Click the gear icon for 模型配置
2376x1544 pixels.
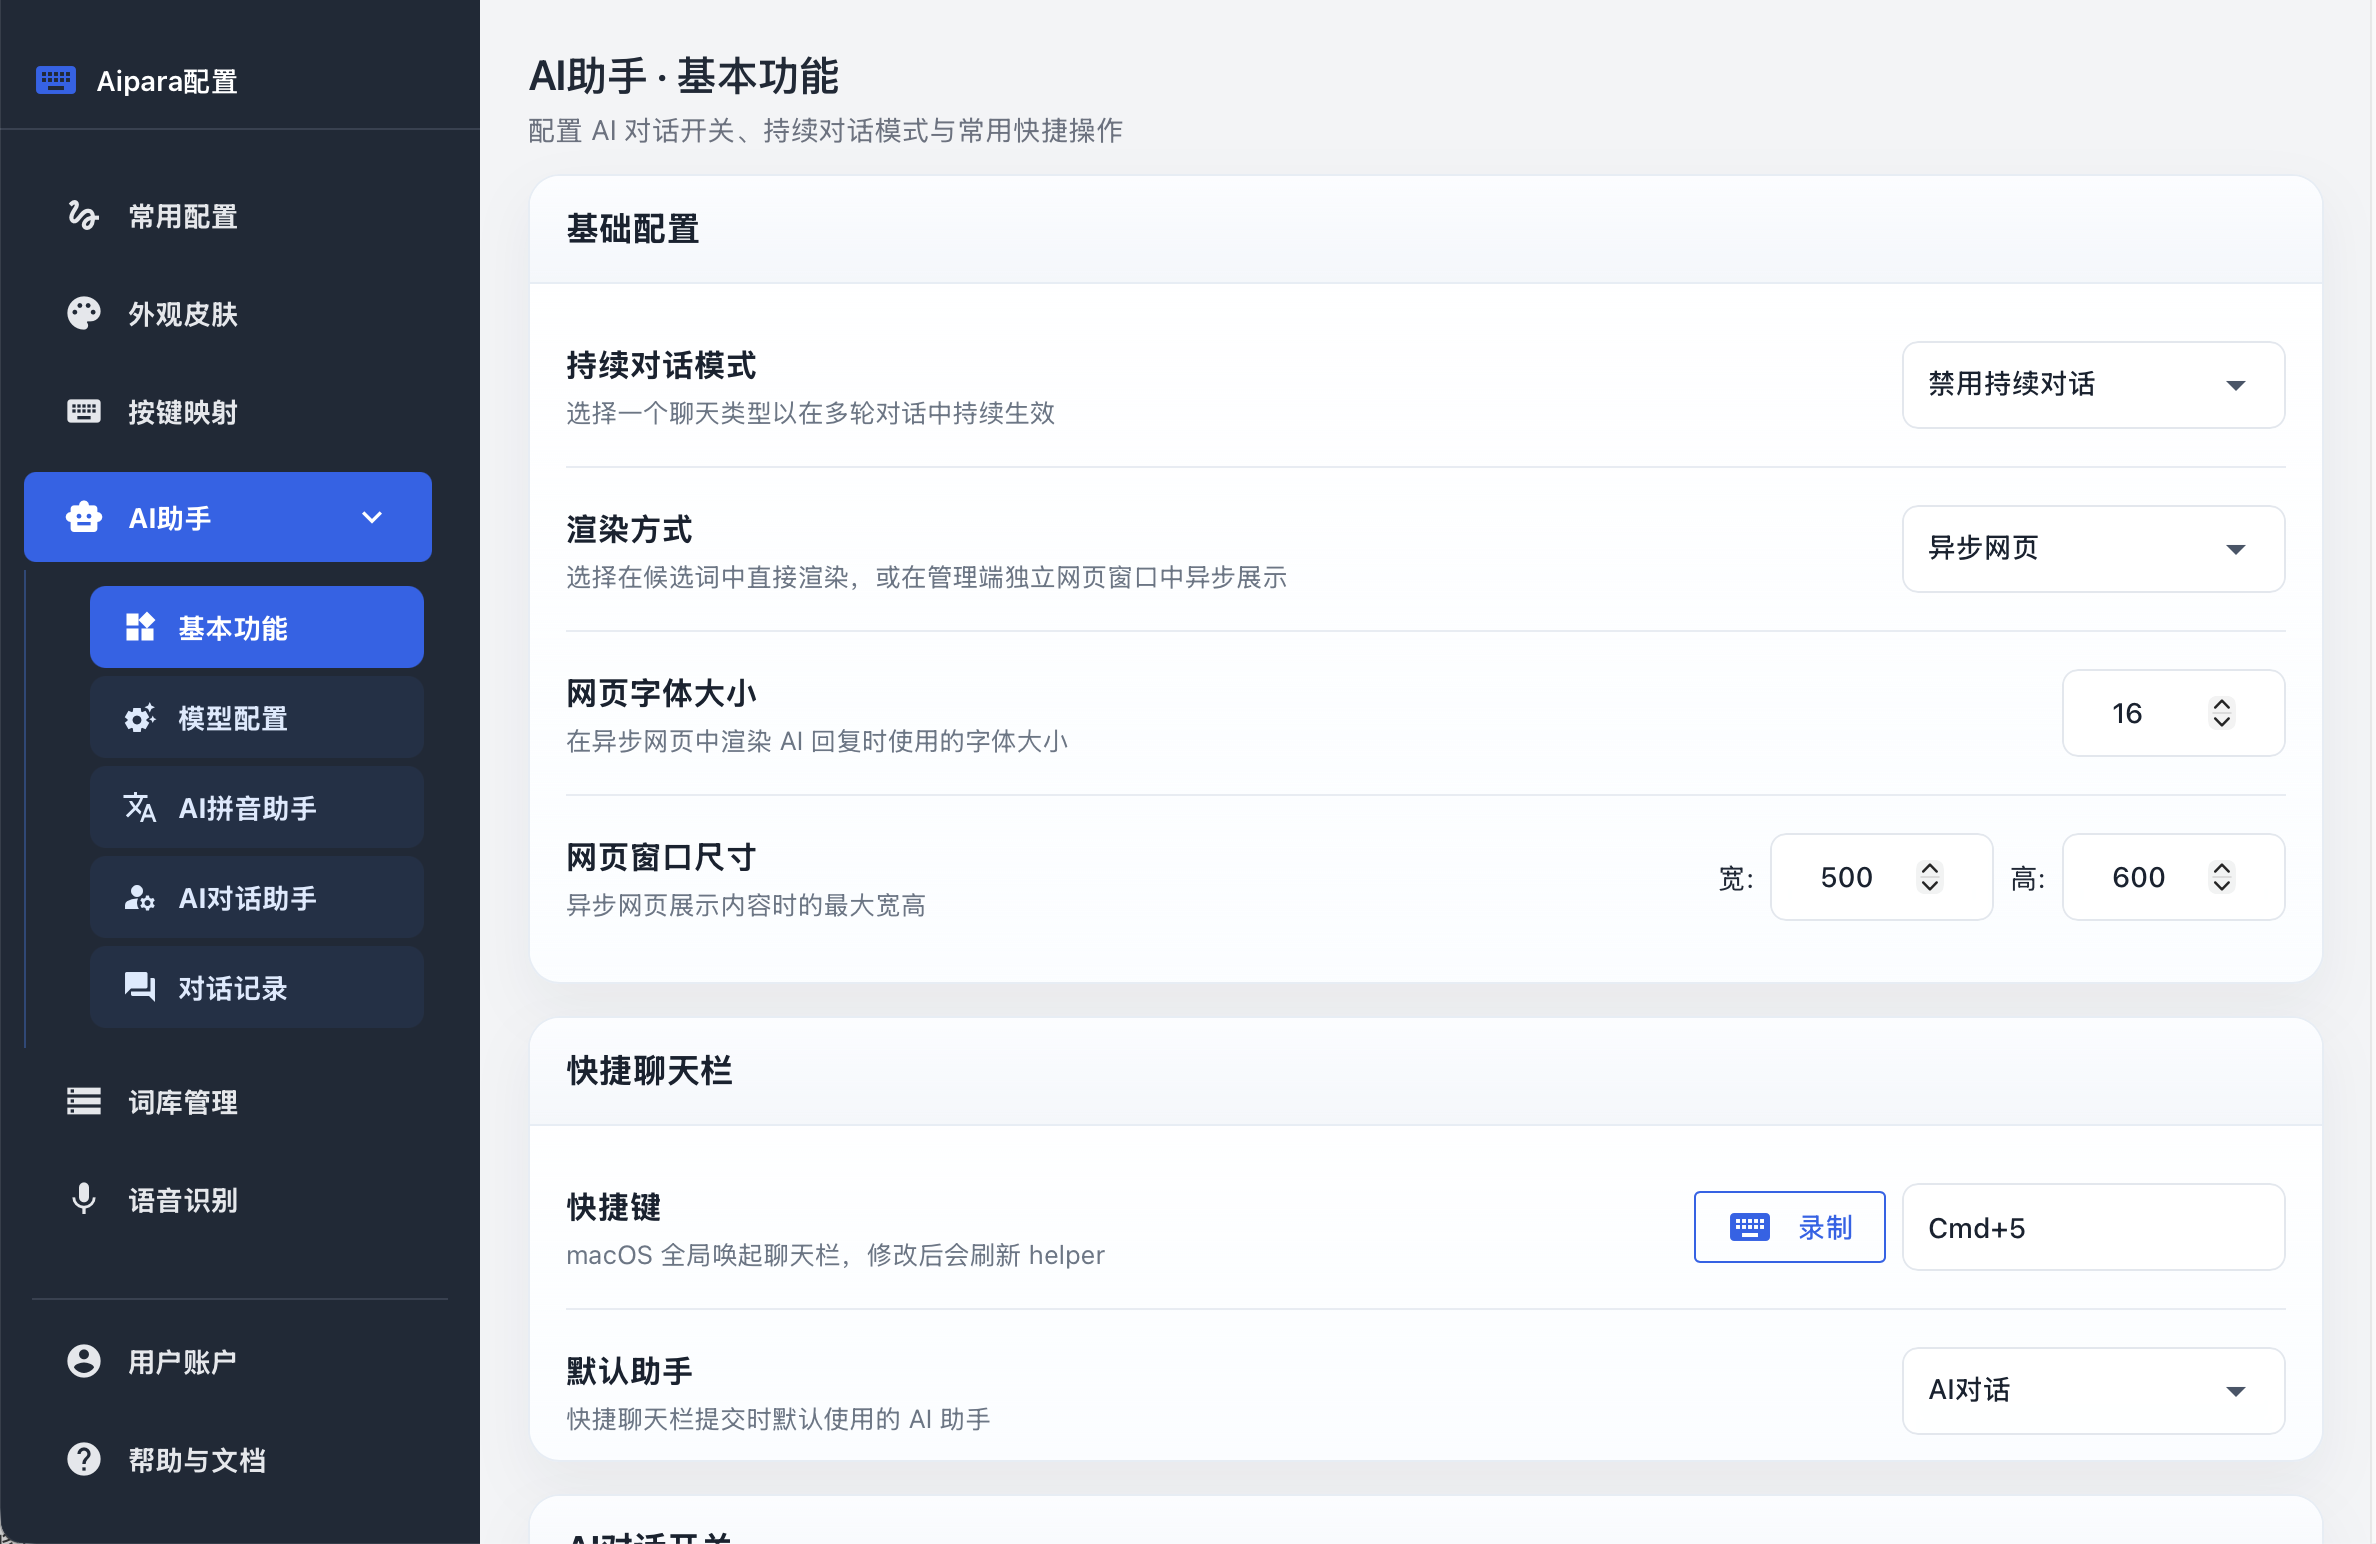coord(140,717)
